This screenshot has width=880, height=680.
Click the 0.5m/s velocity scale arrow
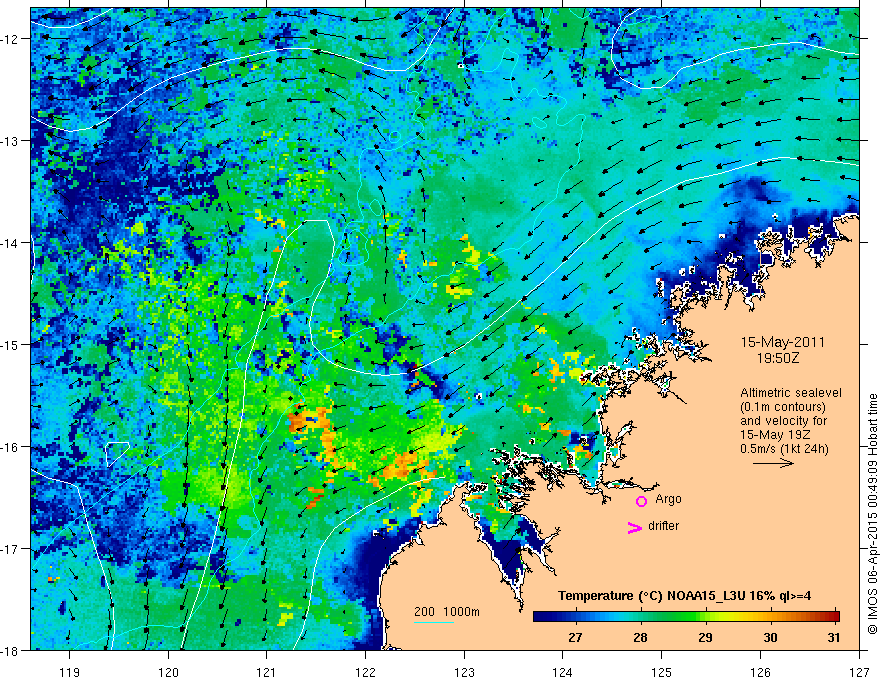[773, 463]
